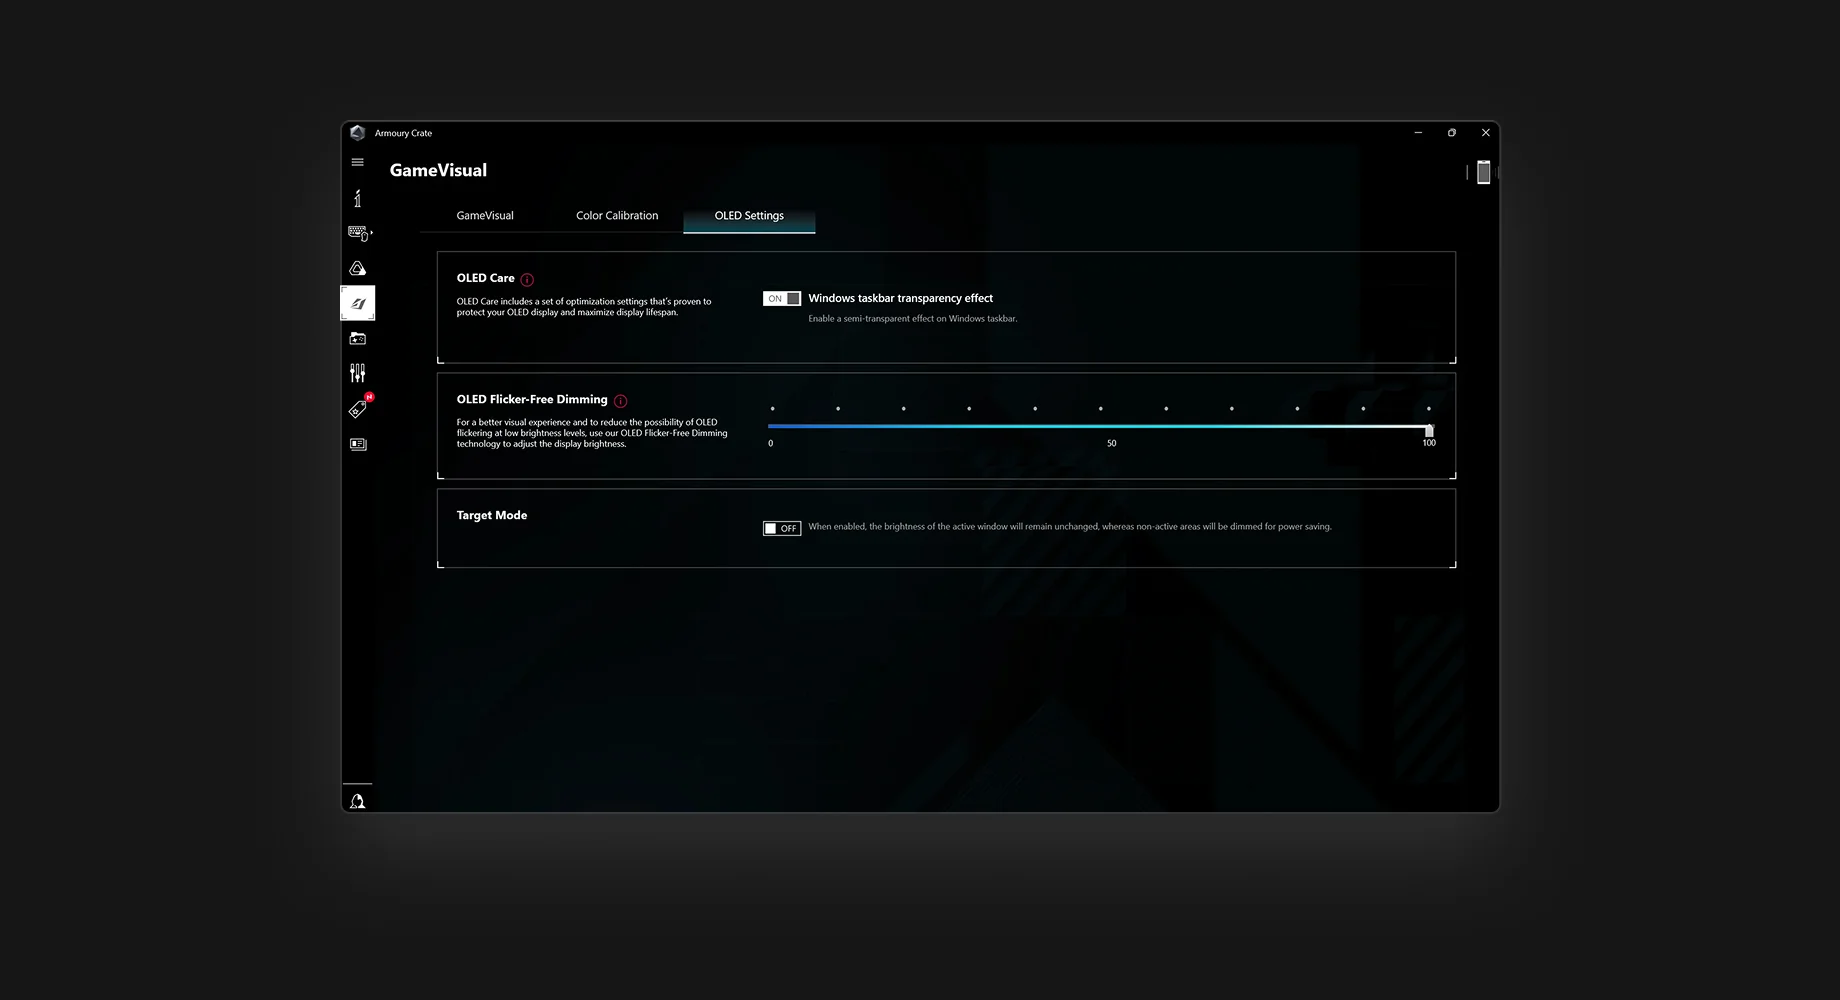Open the Game Library section
Screen dimensions: 1840x1000
pyautogui.click(x=357, y=338)
